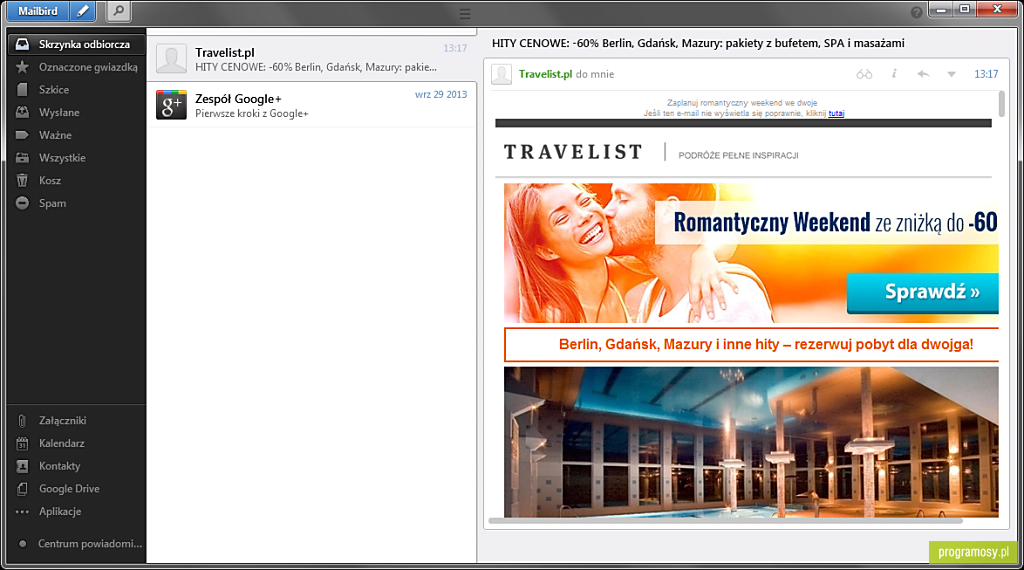
Task: Open Szkice drafts folder
Action: 76,90
